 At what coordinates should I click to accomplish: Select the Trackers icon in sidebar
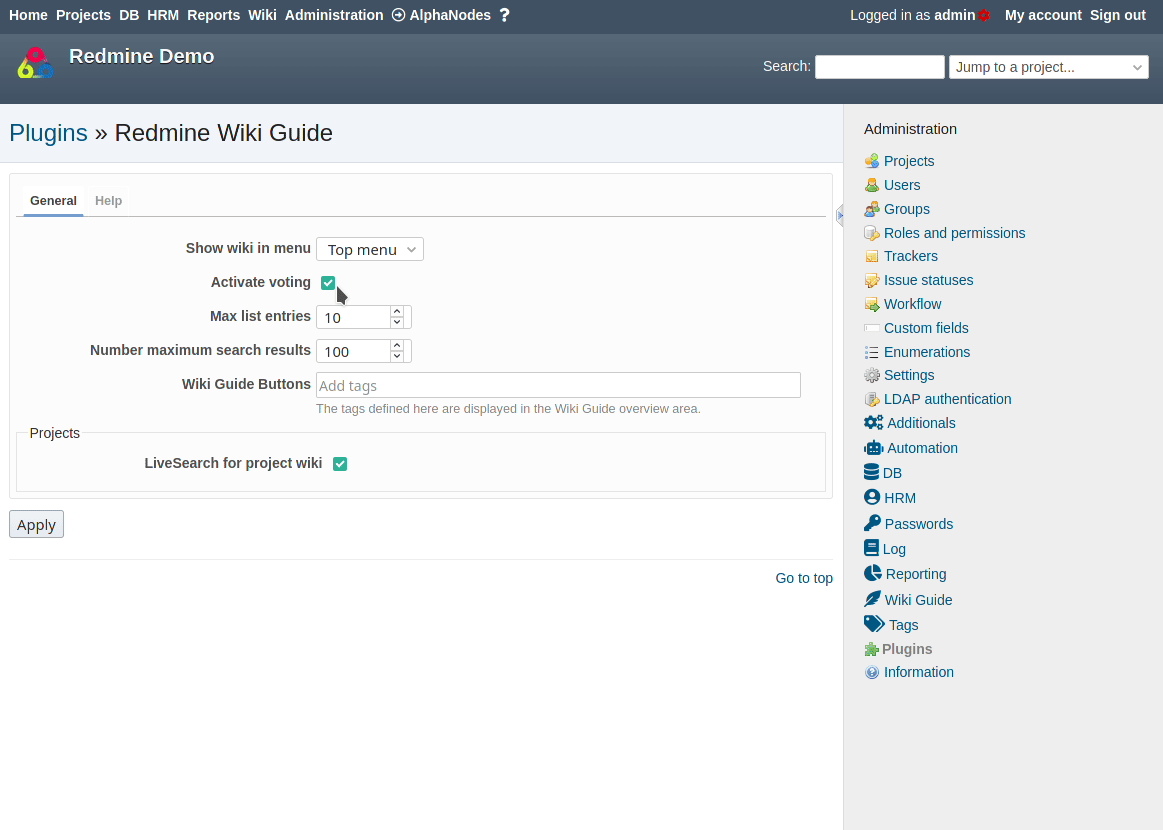872,256
